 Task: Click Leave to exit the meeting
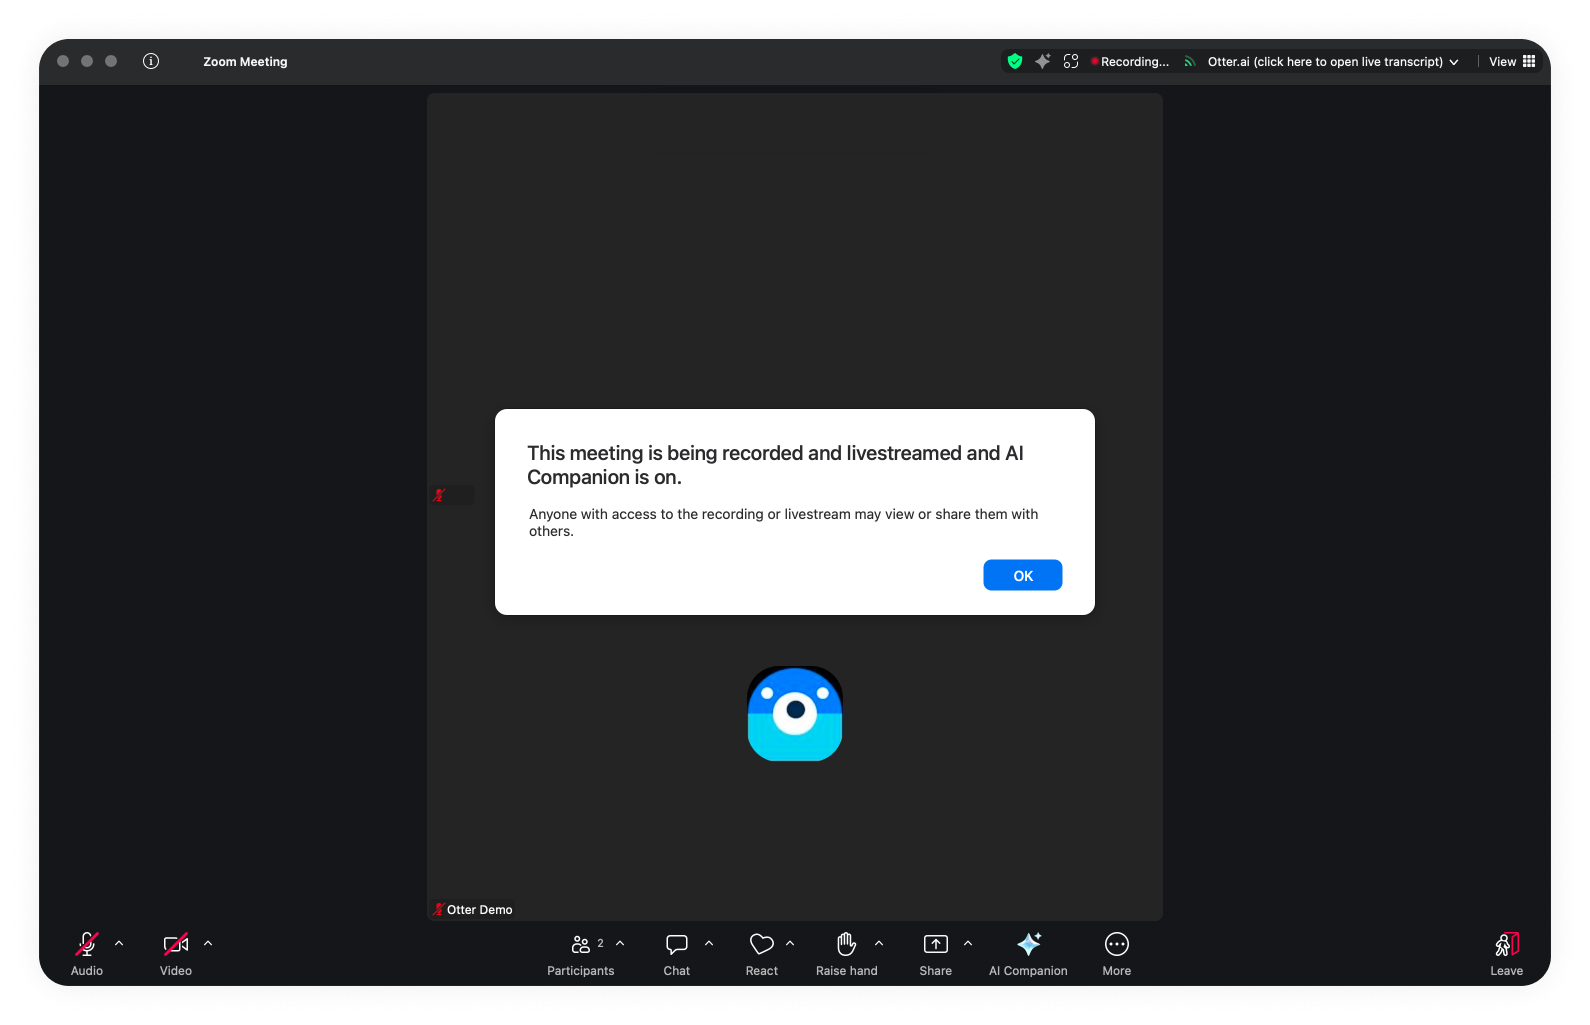click(1506, 954)
